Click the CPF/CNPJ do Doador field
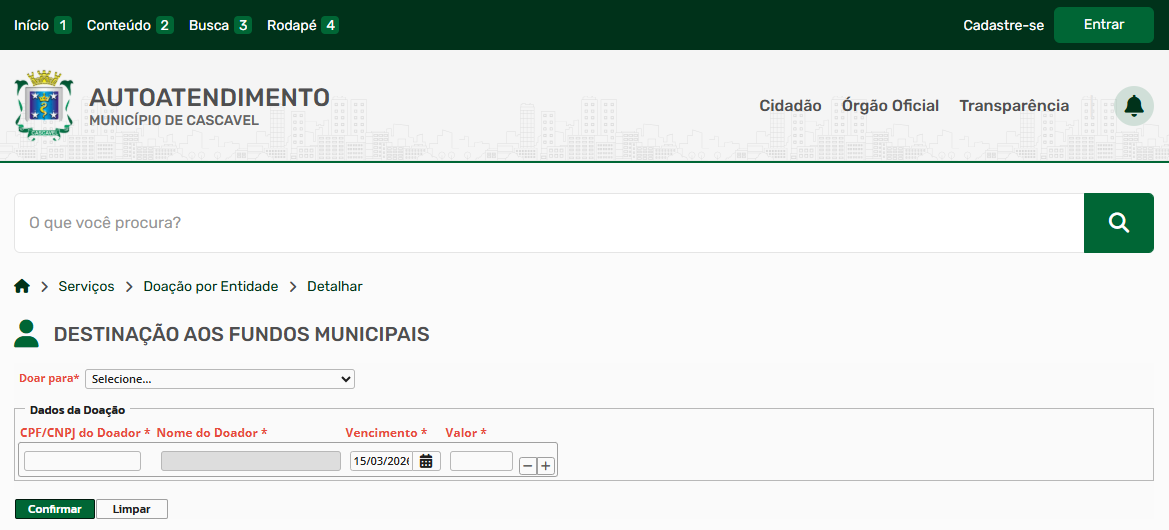The image size is (1169, 530). point(82,461)
